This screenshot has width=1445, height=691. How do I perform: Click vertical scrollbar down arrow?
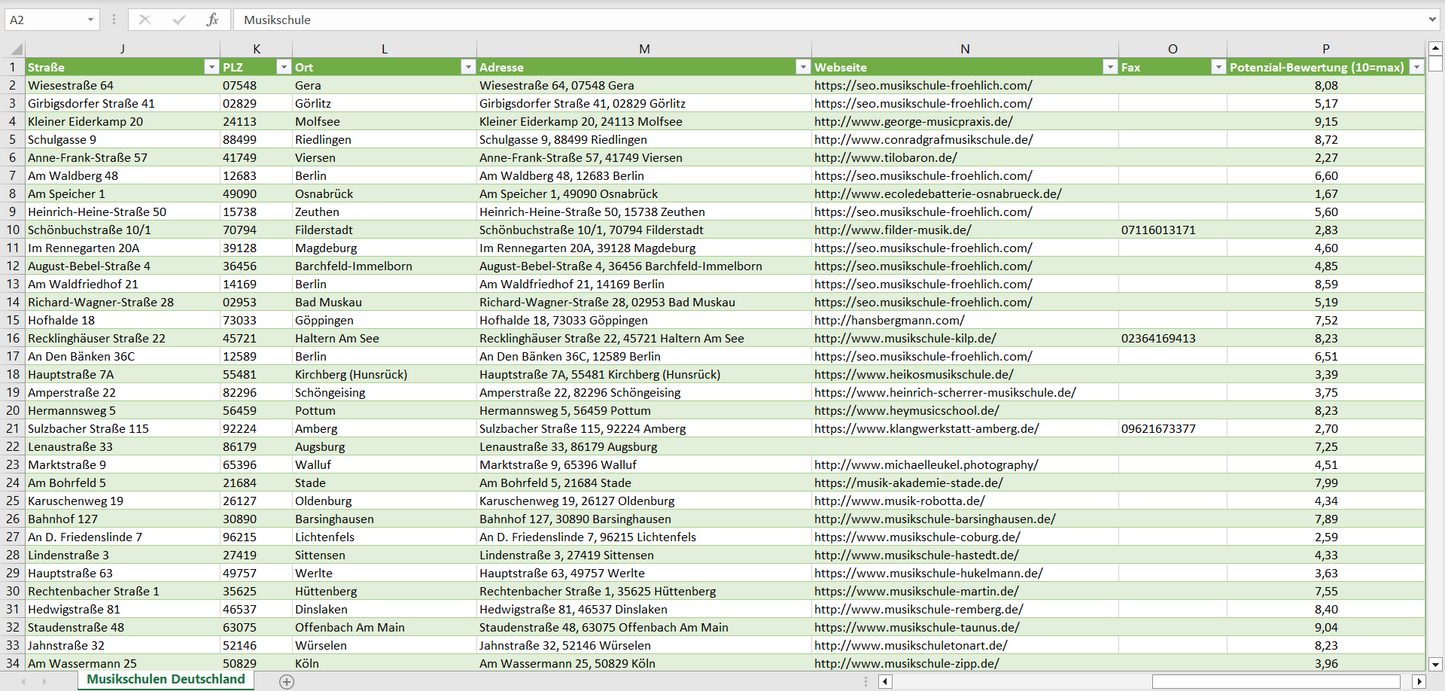point(1435,663)
